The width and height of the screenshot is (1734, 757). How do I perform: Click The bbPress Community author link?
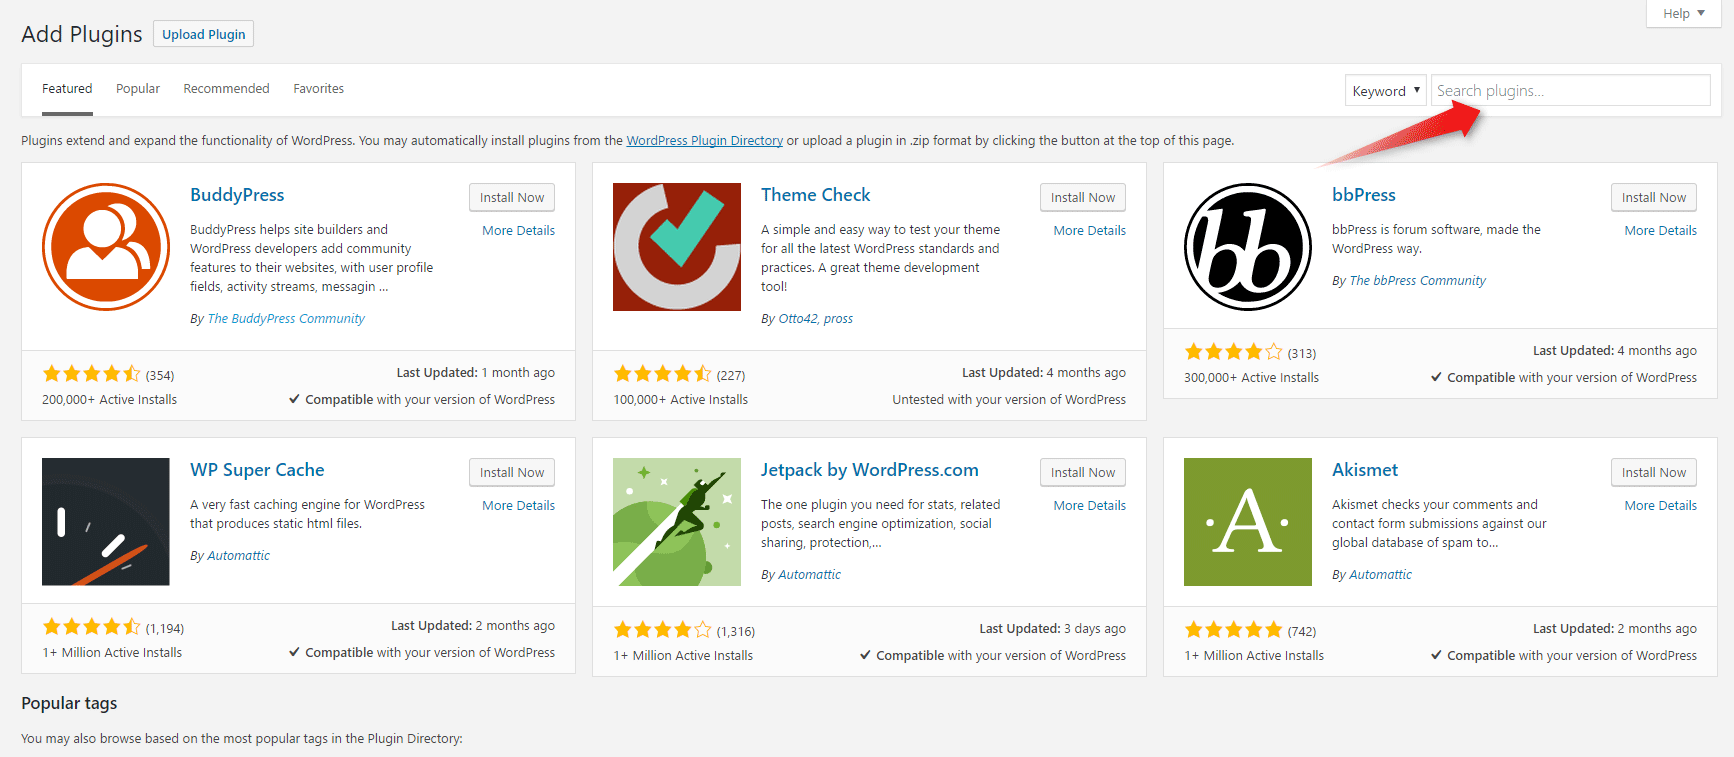pos(1417,281)
